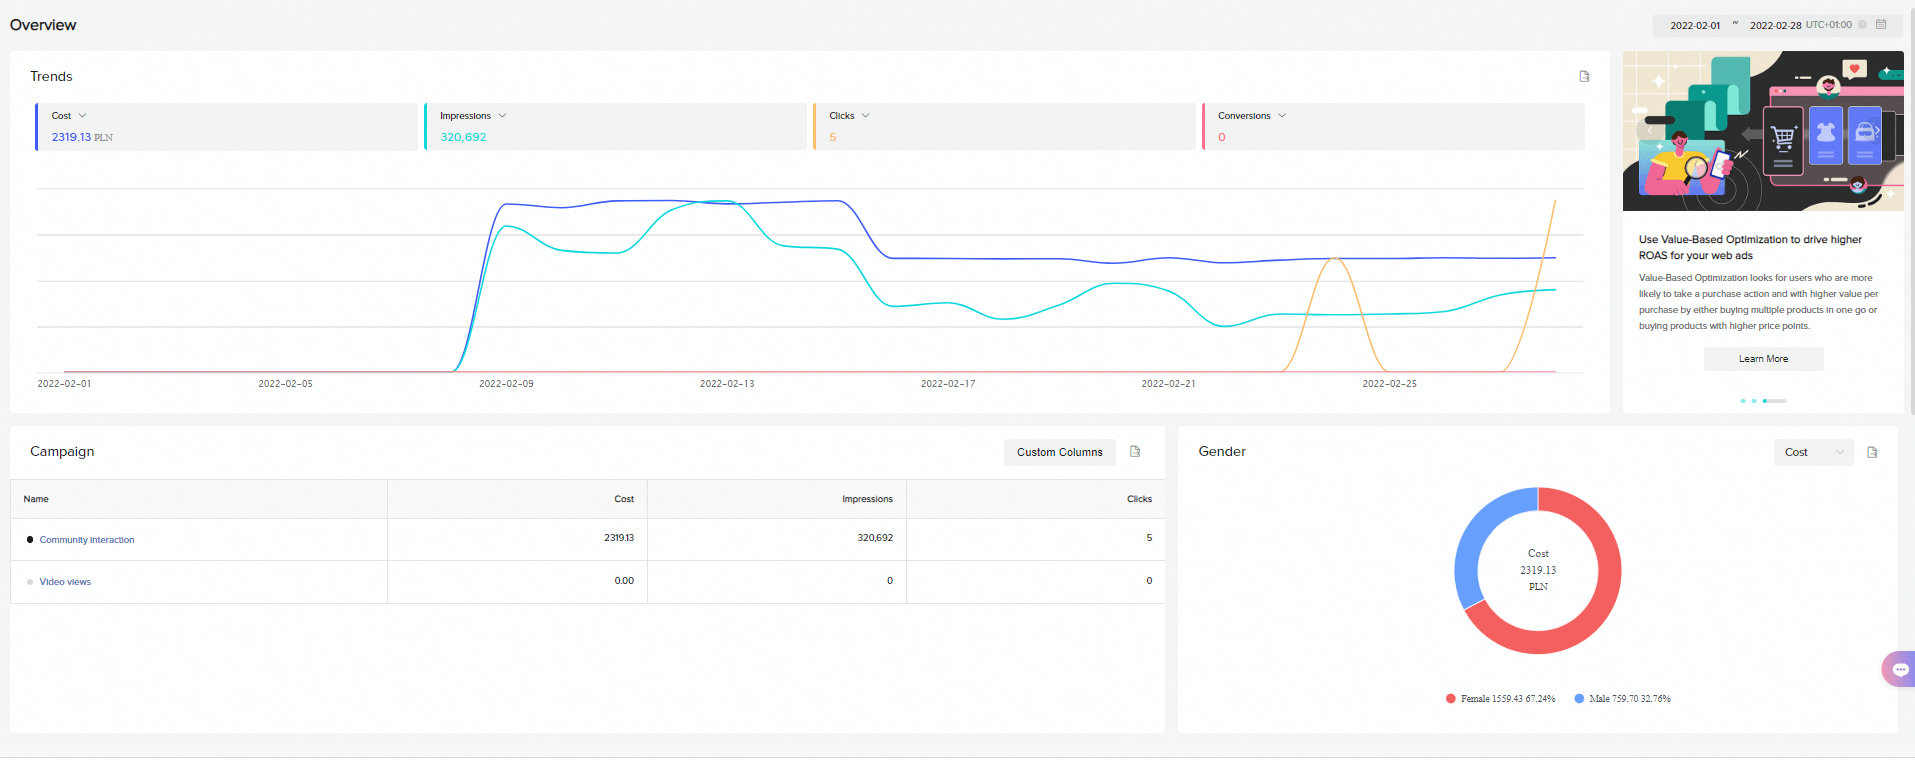This screenshot has width=1915, height=764.
Task: Select the Conversions metric card
Action: pyautogui.click(x=1393, y=126)
